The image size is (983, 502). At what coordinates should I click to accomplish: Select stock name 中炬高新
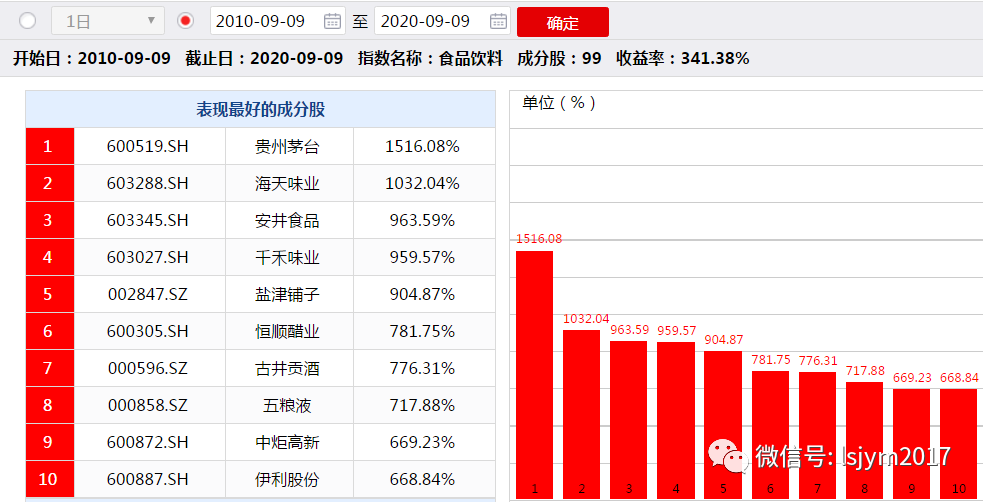point(287,442)
